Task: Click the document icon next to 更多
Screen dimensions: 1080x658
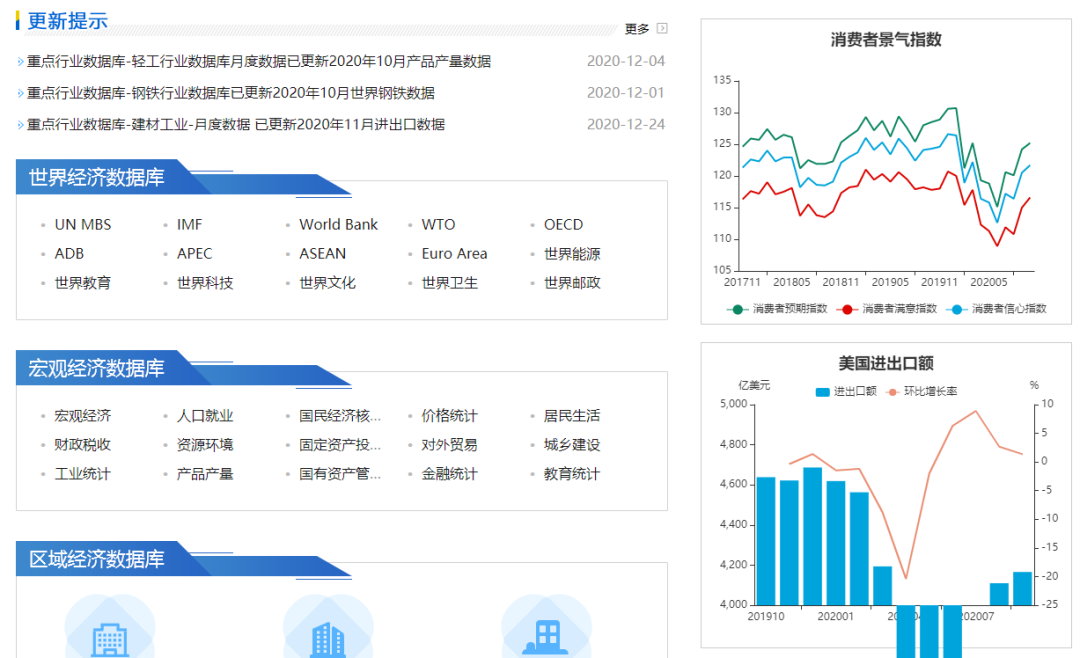Action: pyautogui.click(x=662, y=29)
